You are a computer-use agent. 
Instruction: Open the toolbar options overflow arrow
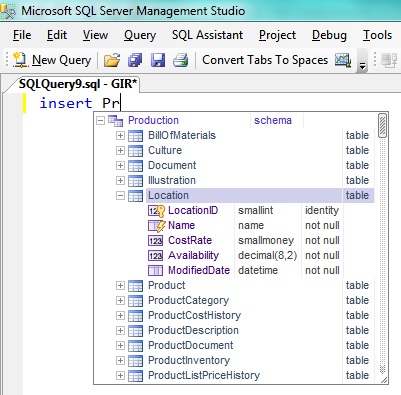pos(362,61)
